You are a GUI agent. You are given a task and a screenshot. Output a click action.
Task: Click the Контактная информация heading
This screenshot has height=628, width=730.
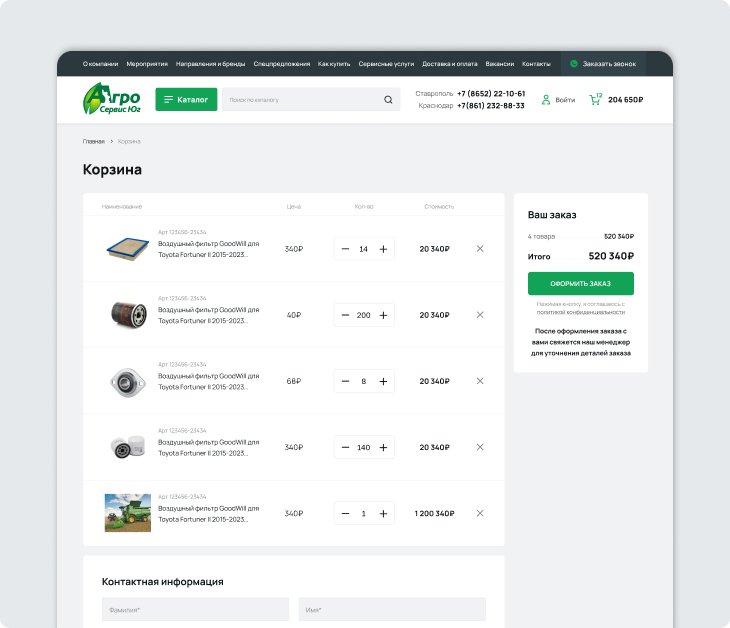[x=162, y=581]
